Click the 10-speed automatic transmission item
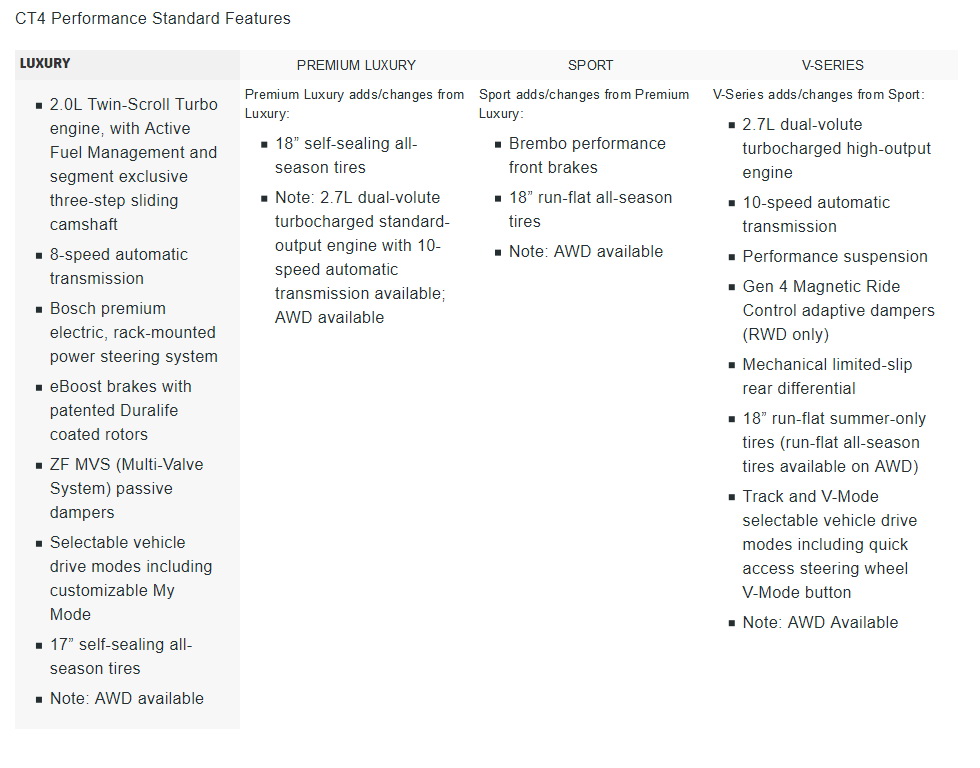 pyautogui.click(x=815, y=214)
